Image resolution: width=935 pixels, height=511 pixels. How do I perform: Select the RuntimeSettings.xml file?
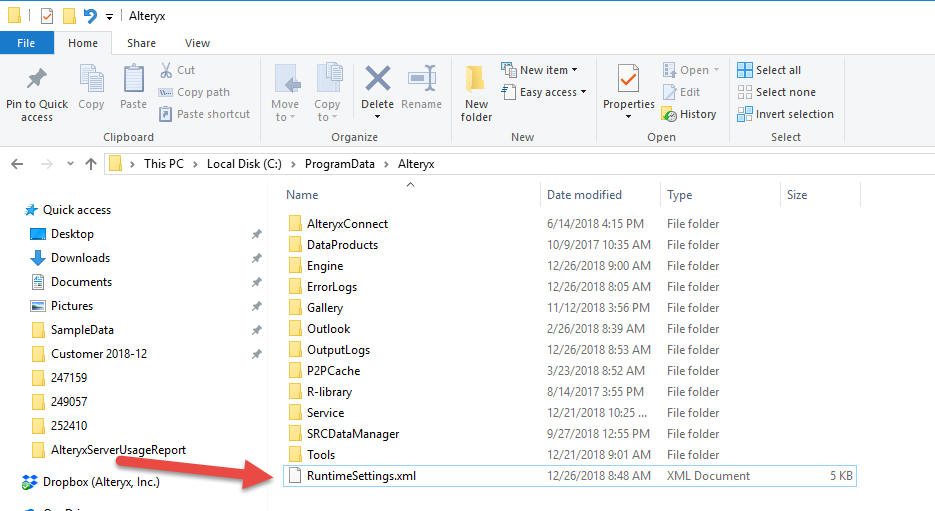tap(361, 476)
